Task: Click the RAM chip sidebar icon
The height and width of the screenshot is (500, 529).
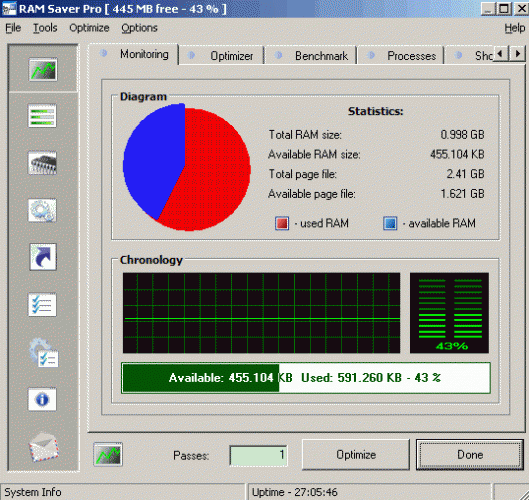Action: point(42,163)
